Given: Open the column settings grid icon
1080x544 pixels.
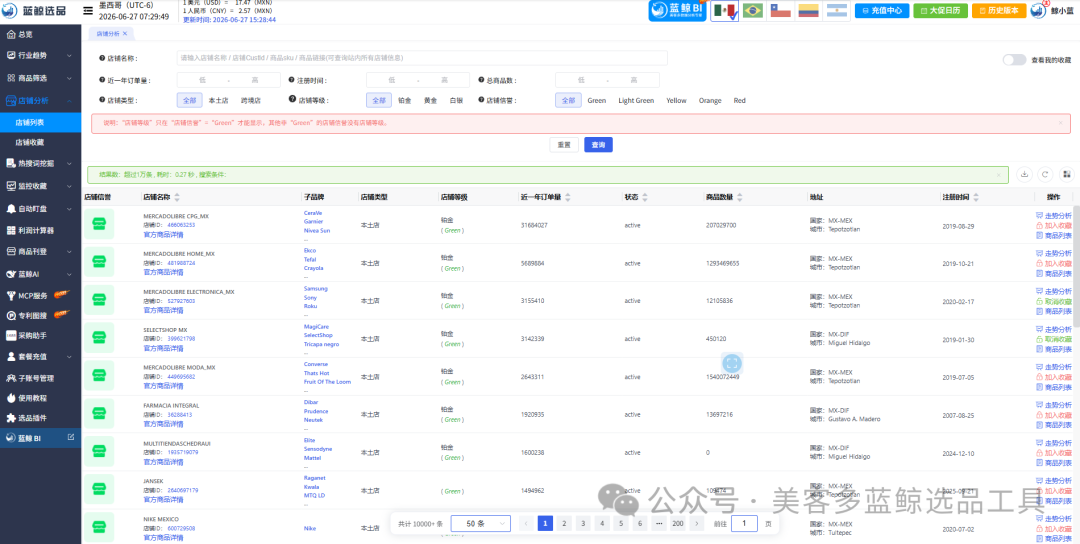Looking at the screenshot, I should 1067,174.
